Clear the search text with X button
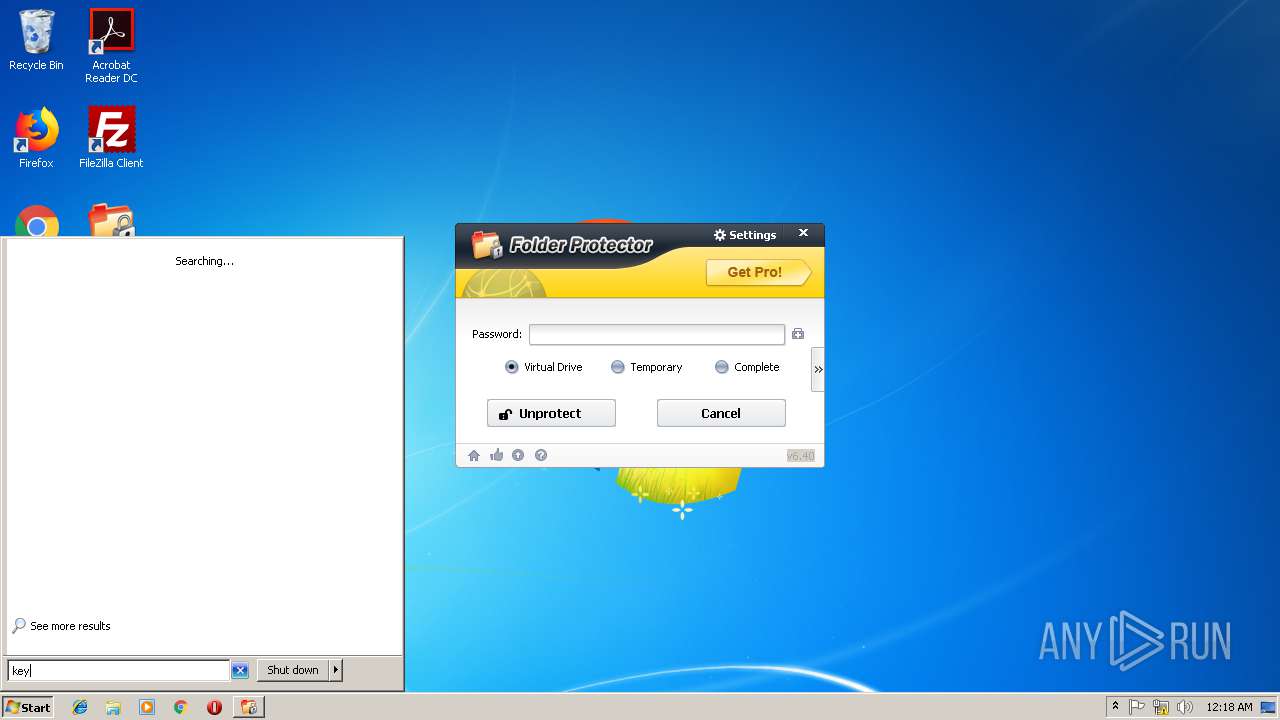Image resolution: width=1280 pixels, height=720 pixels. click(x=240, y=670)
